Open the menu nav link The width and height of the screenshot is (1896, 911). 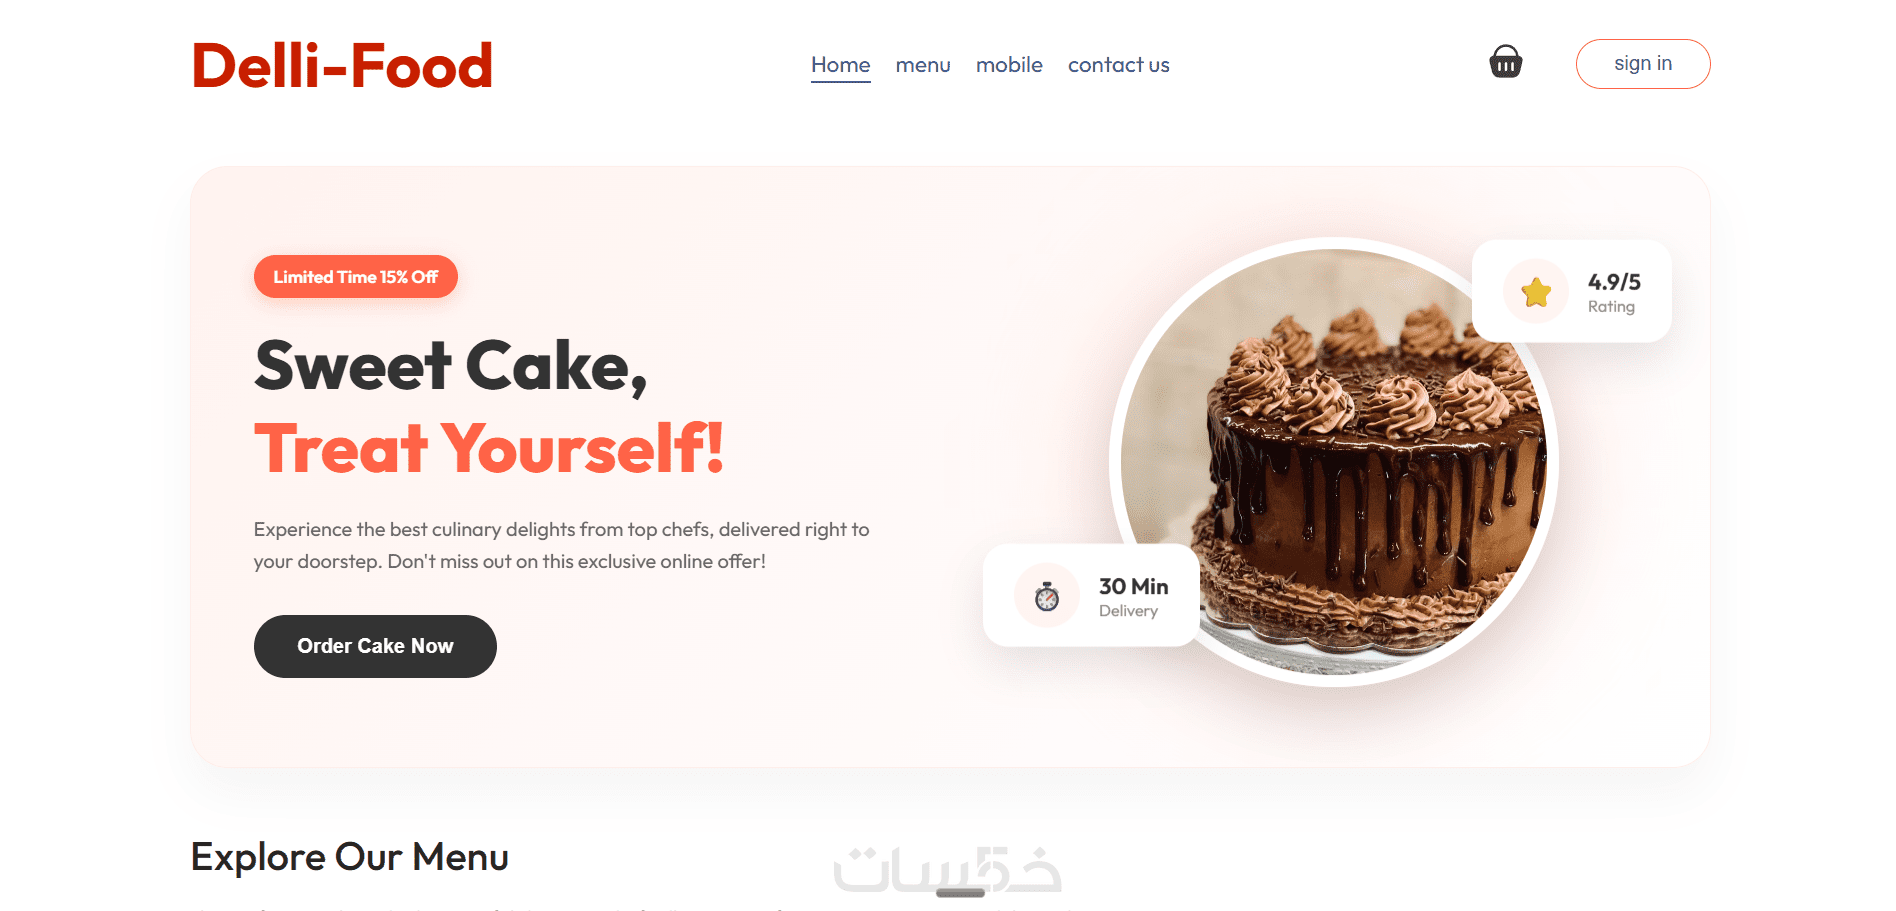923,65
